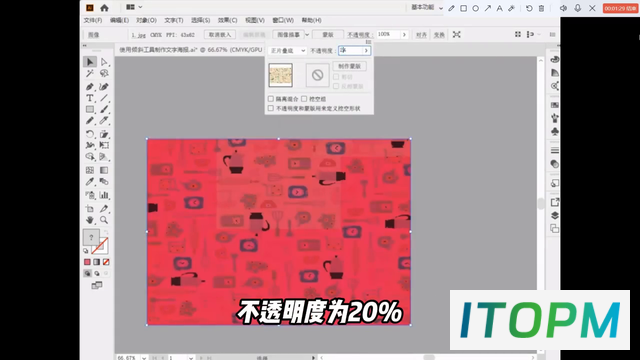
Task: Select the Rotate tool
Action: pyautogui.click(x=89, y=134)
